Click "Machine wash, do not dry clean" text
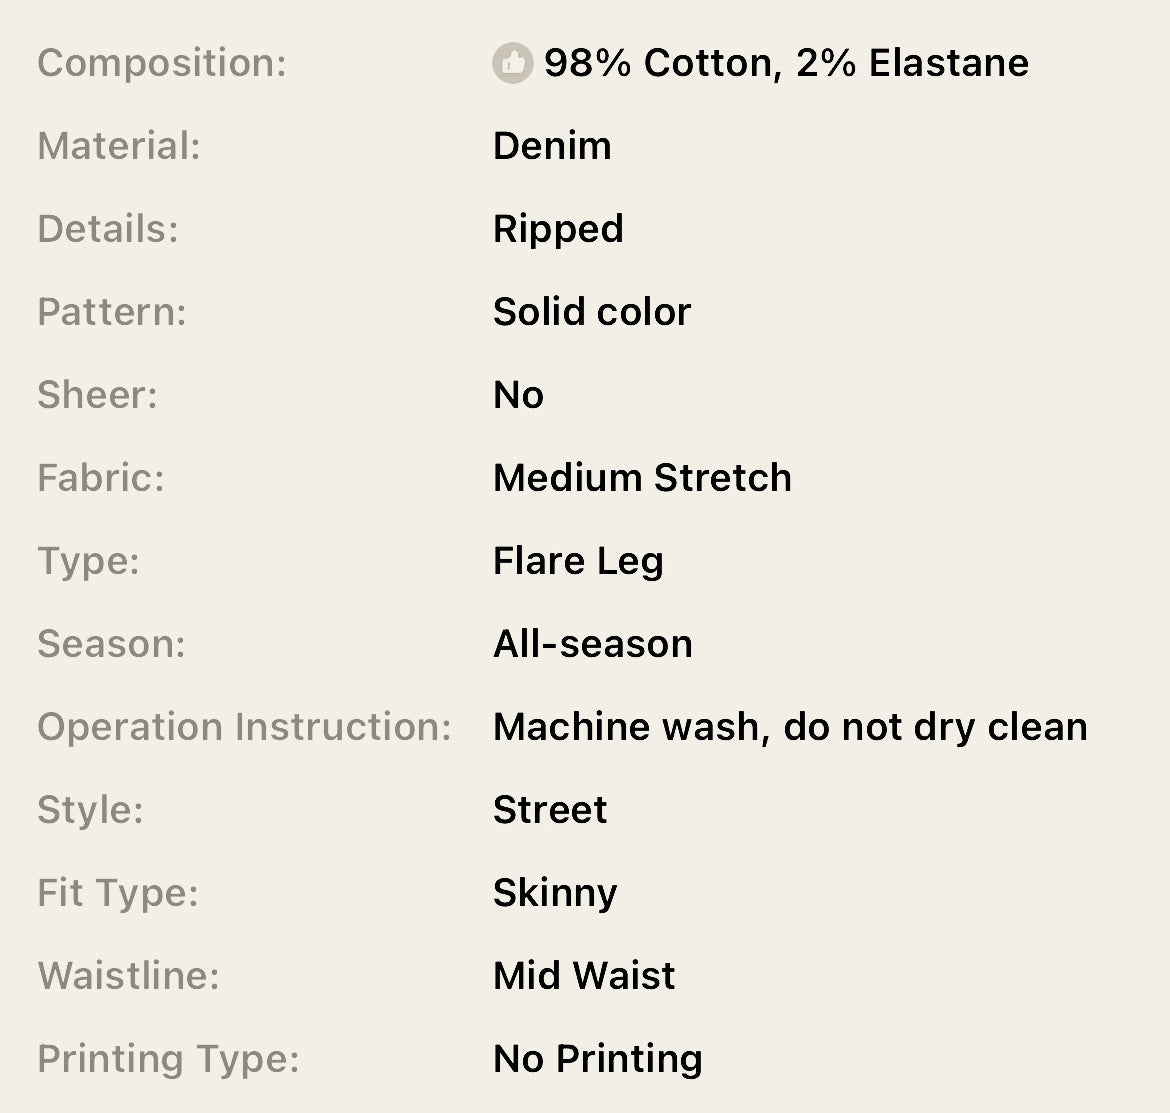The width and height of the screenshot is (1170, 1113). pyautogui.click(x=790, y=727)
